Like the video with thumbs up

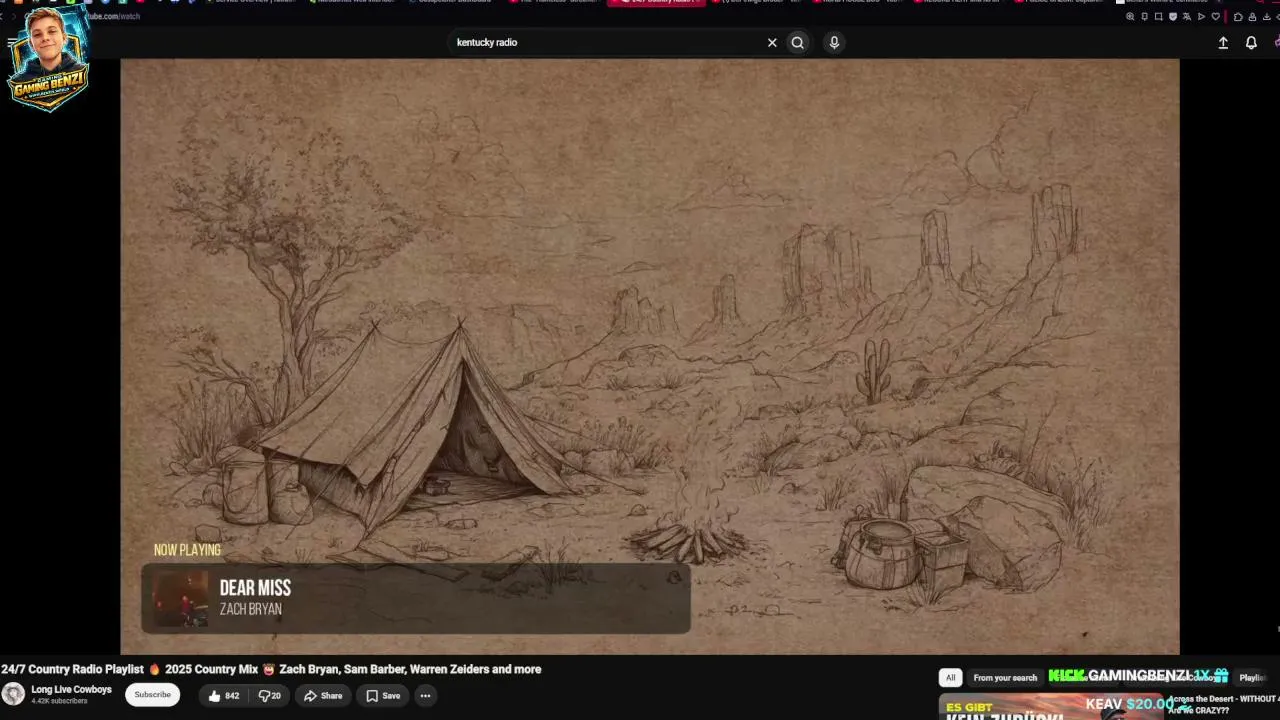[224, 696]
